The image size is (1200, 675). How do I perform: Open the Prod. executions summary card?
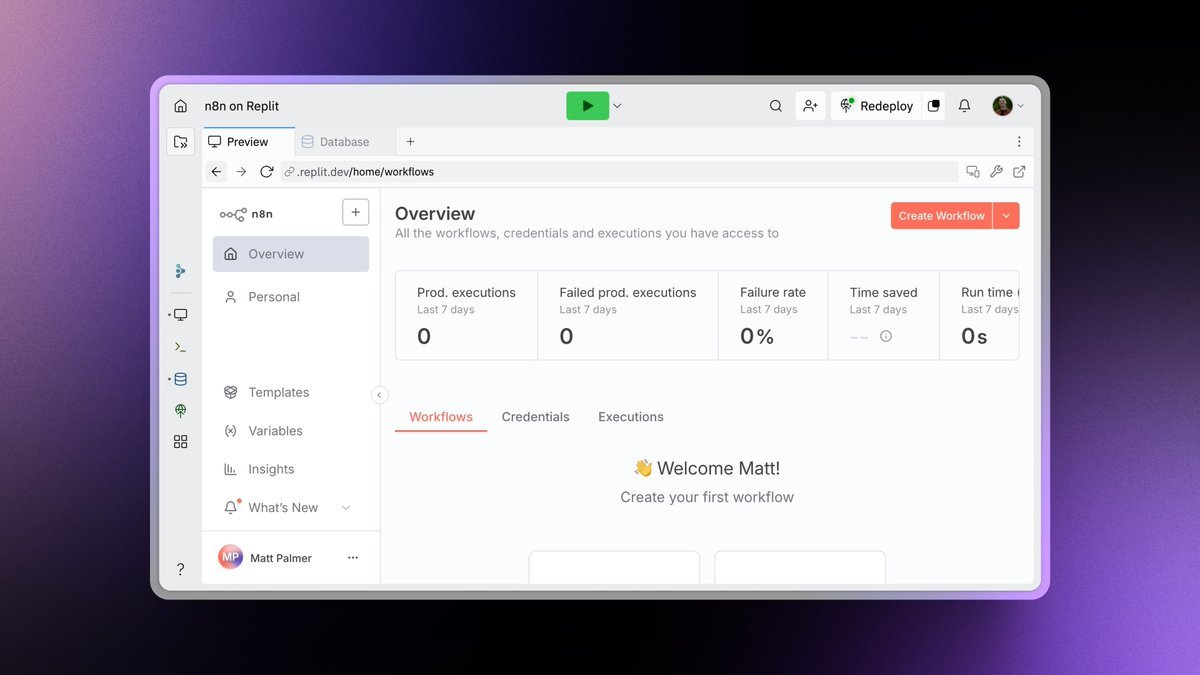(466, 315)
